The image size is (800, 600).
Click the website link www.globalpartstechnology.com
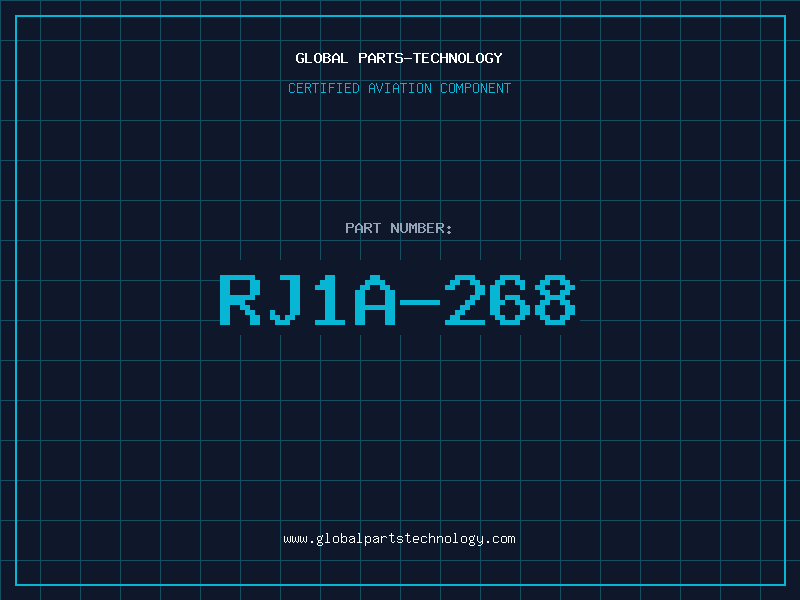(399, 539)
